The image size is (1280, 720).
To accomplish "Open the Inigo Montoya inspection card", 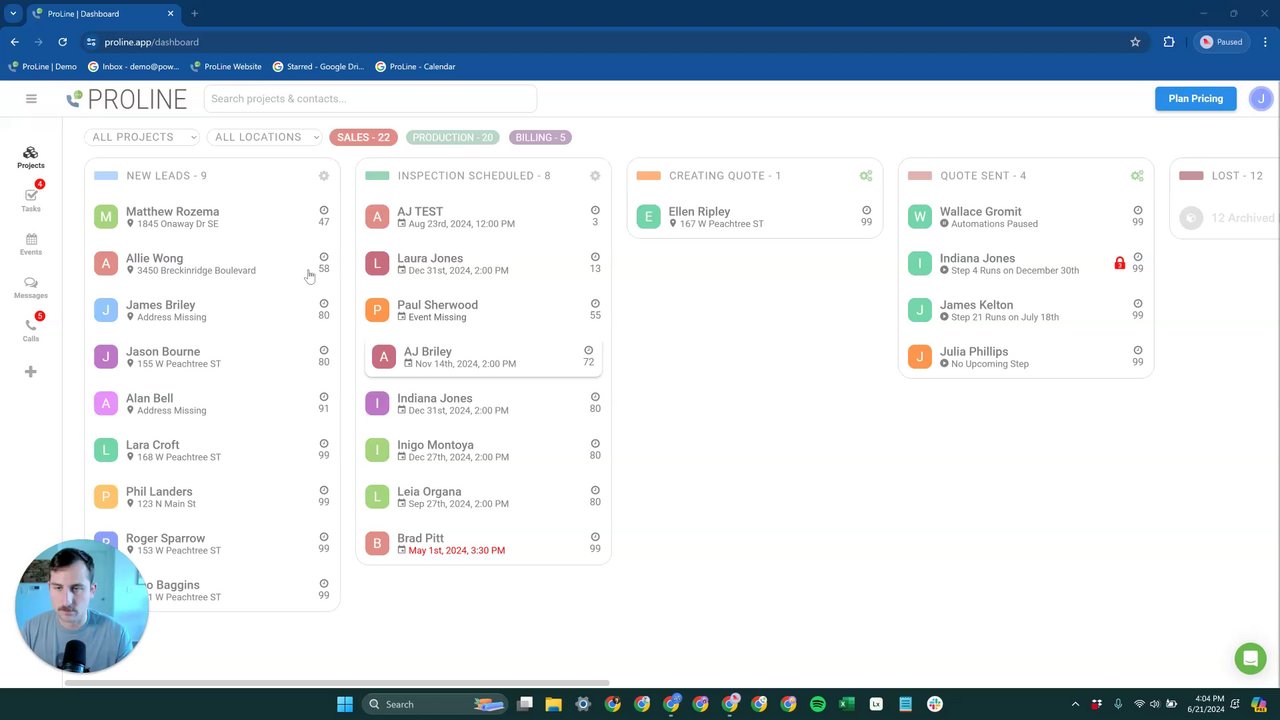I will pos(483,450).
